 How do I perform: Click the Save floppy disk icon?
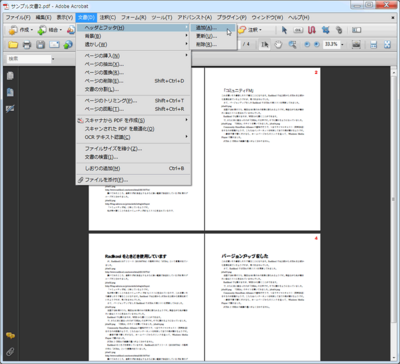pos(40,45)
